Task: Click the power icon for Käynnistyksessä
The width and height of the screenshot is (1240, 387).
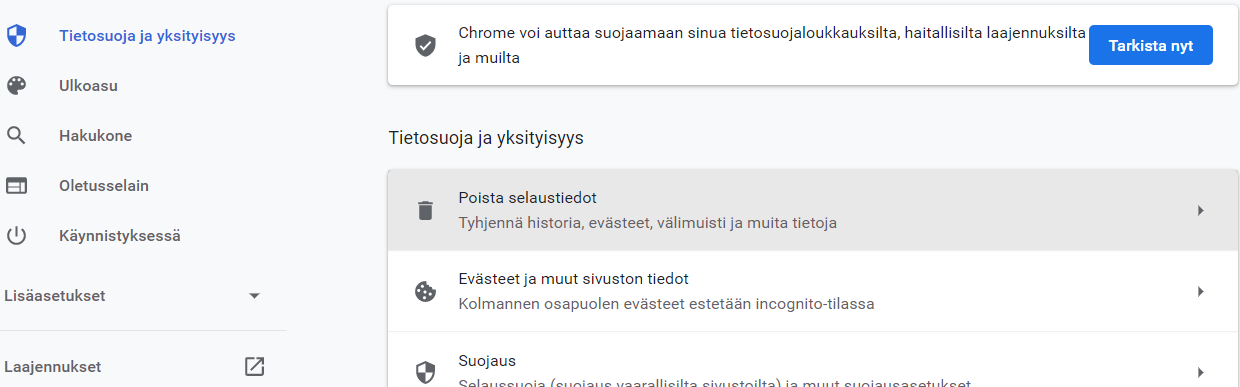Action: point(16,237)
